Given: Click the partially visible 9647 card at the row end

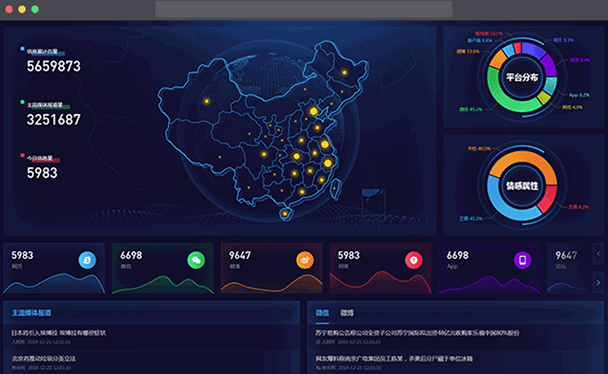Looking at the screenshot, I should coord(568,268).
